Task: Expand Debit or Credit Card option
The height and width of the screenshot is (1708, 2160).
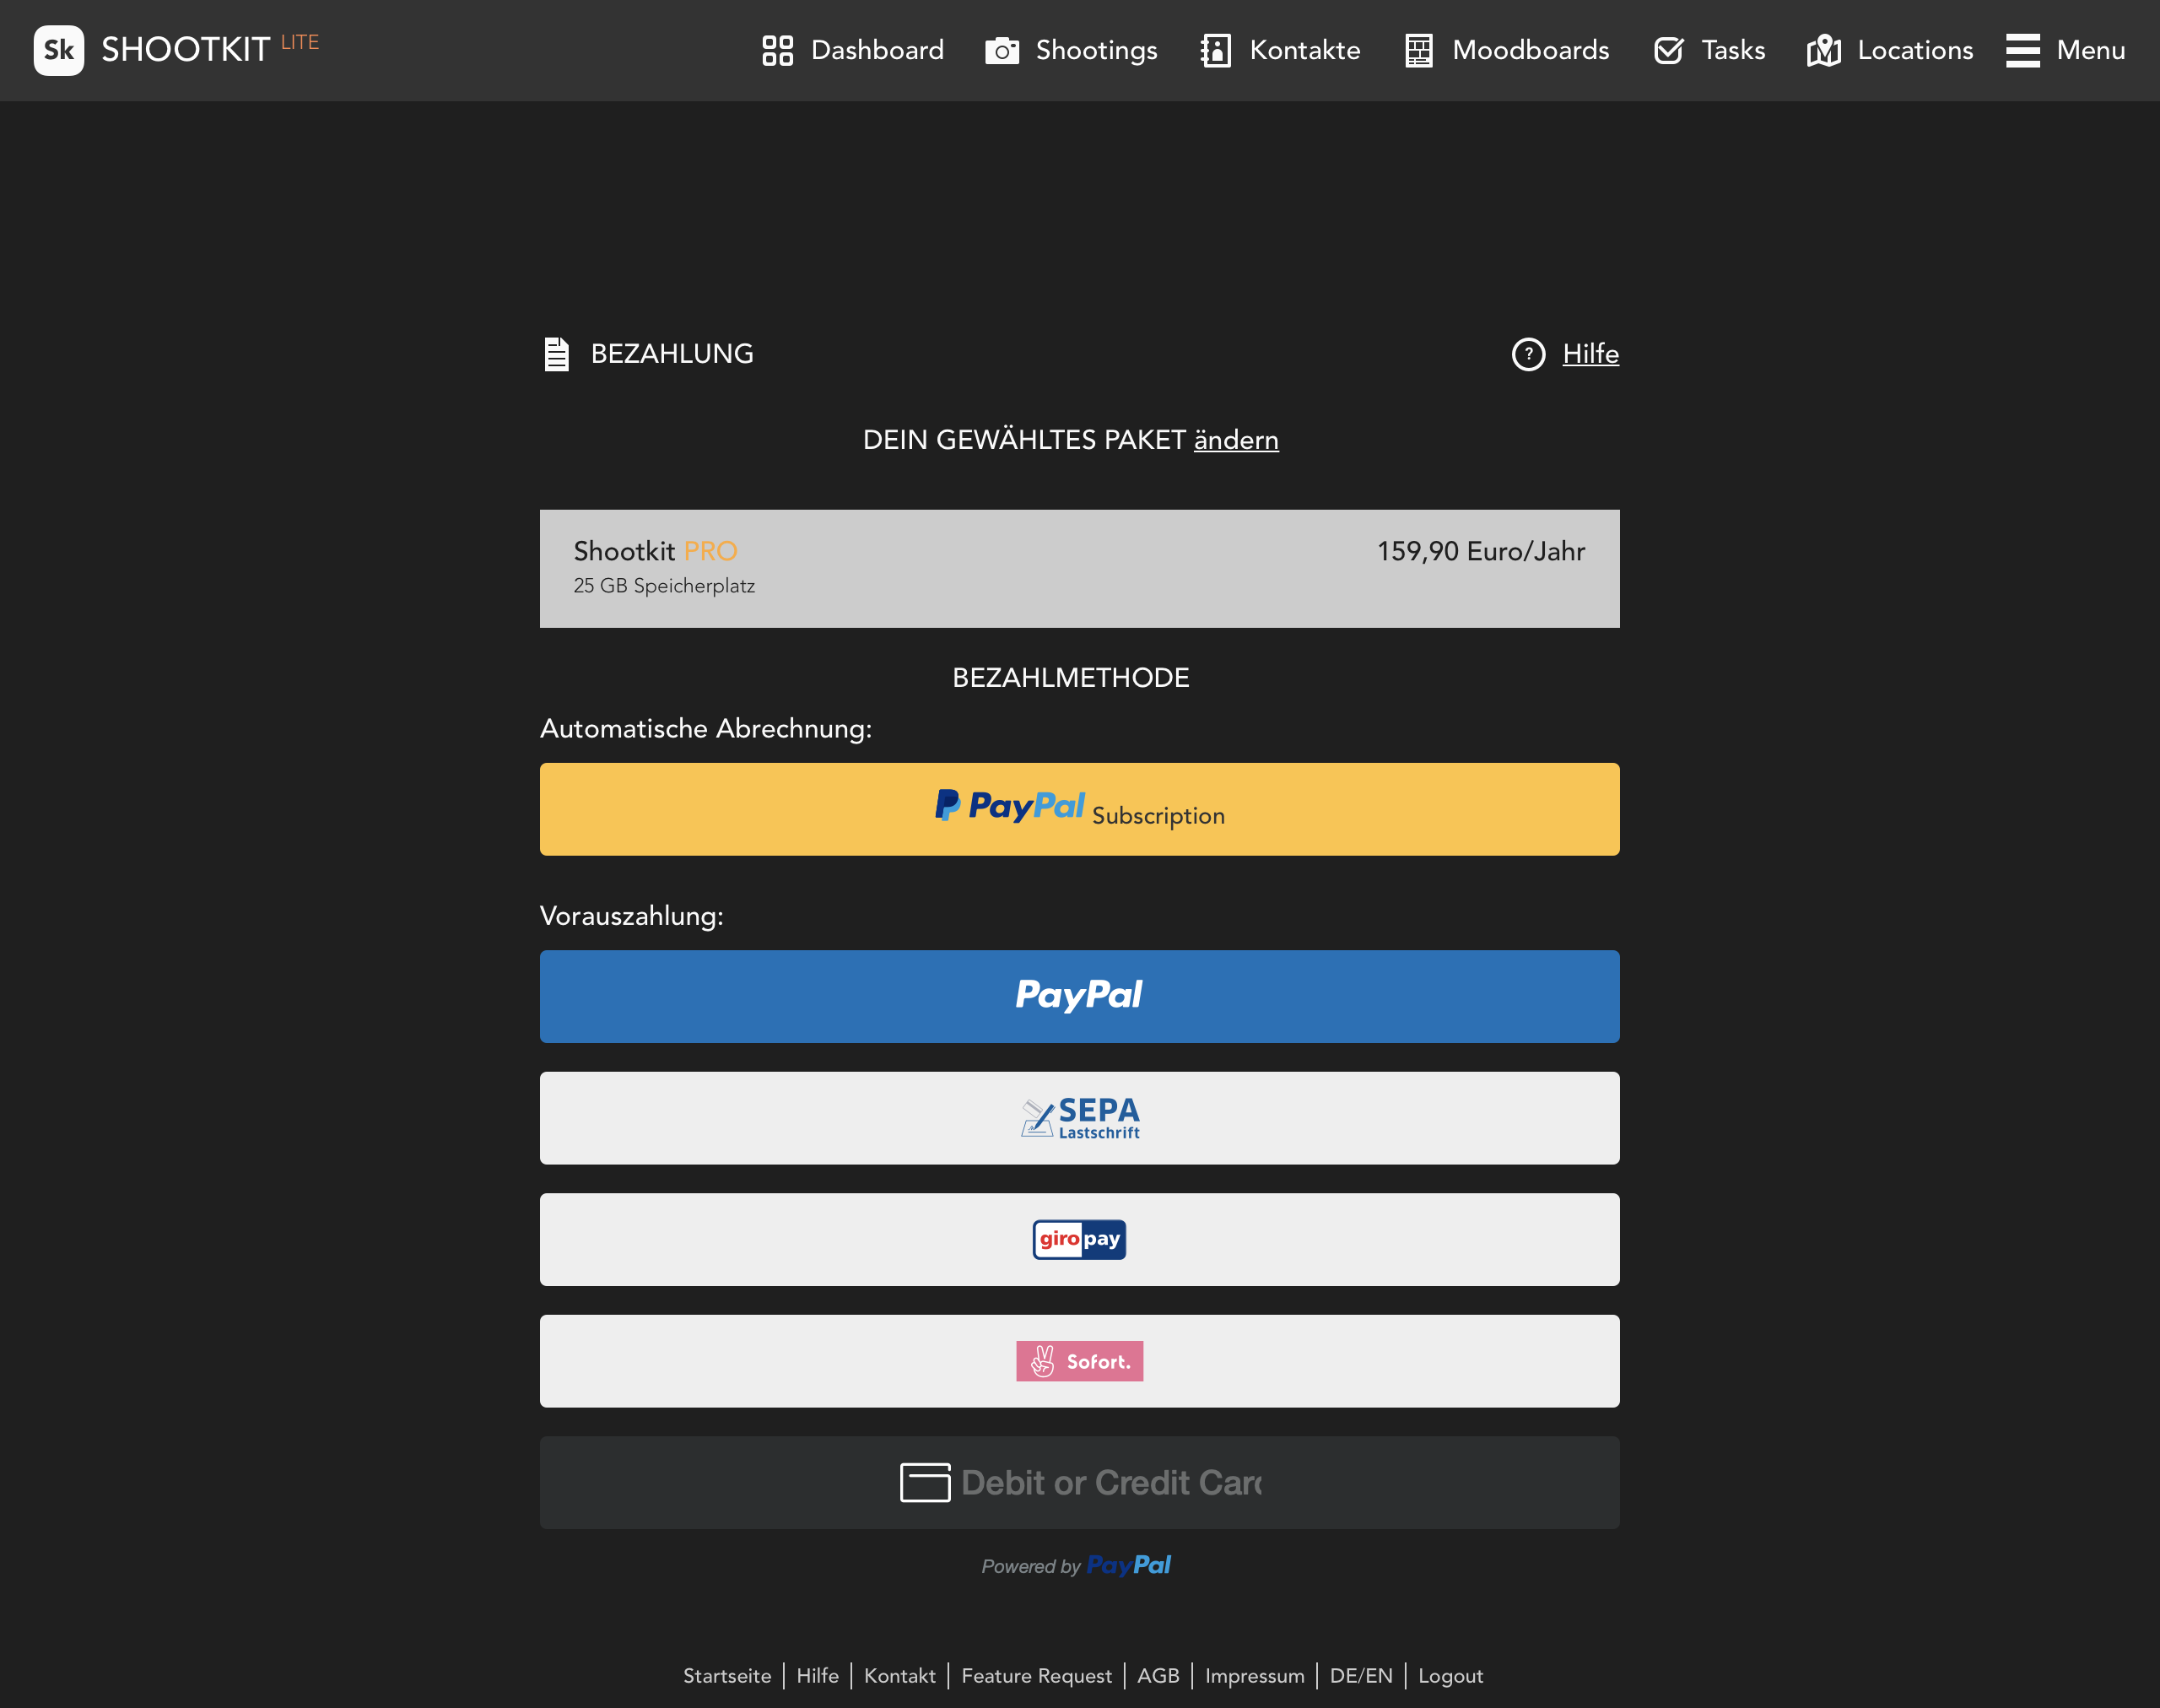Action: tap(1078, 1482)
